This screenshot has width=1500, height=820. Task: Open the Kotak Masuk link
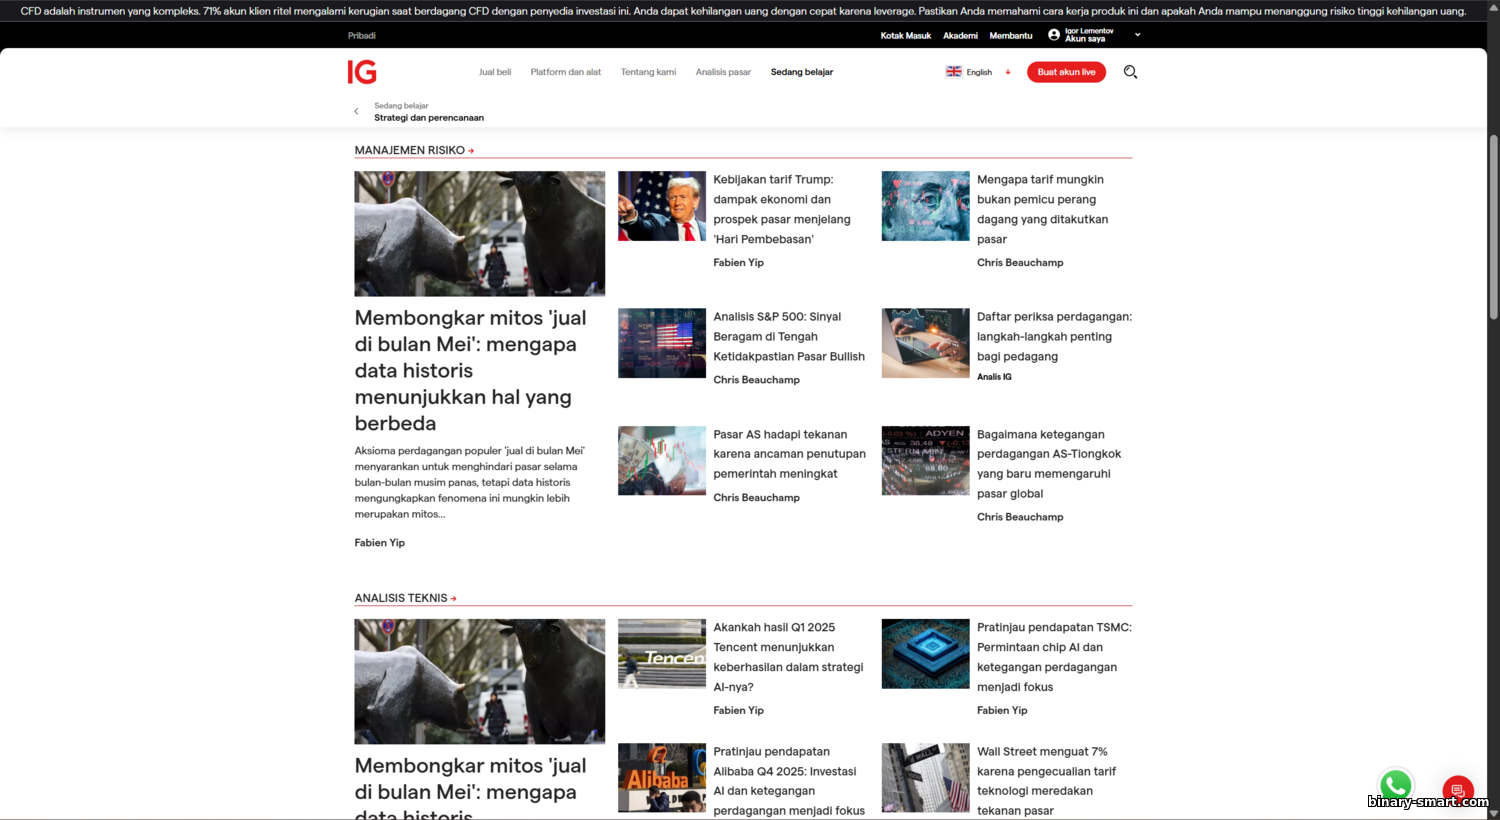905,36
